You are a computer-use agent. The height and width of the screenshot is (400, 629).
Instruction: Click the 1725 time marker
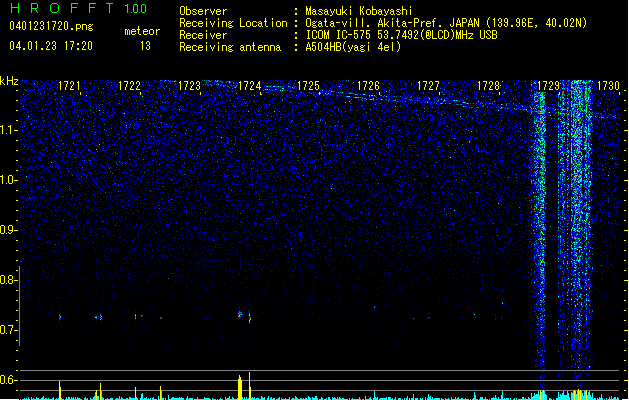pos(308,85)
